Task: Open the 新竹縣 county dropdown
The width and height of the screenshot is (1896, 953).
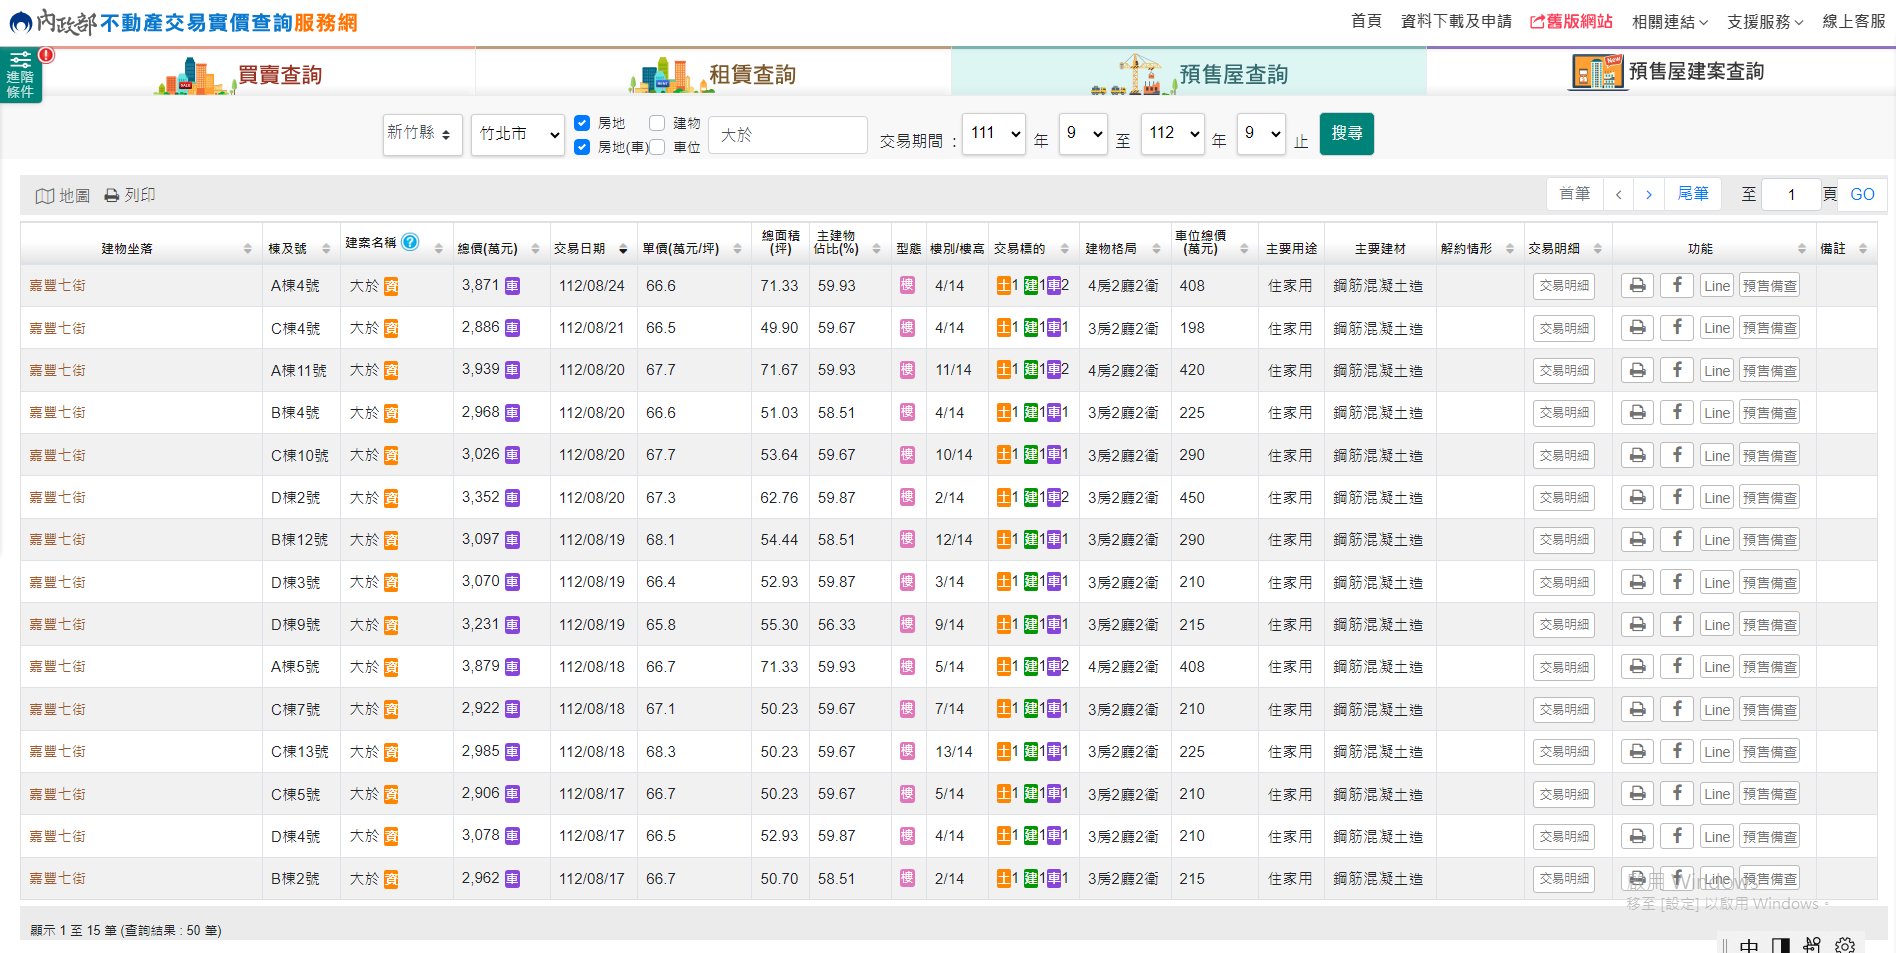Action: [422, 134]
